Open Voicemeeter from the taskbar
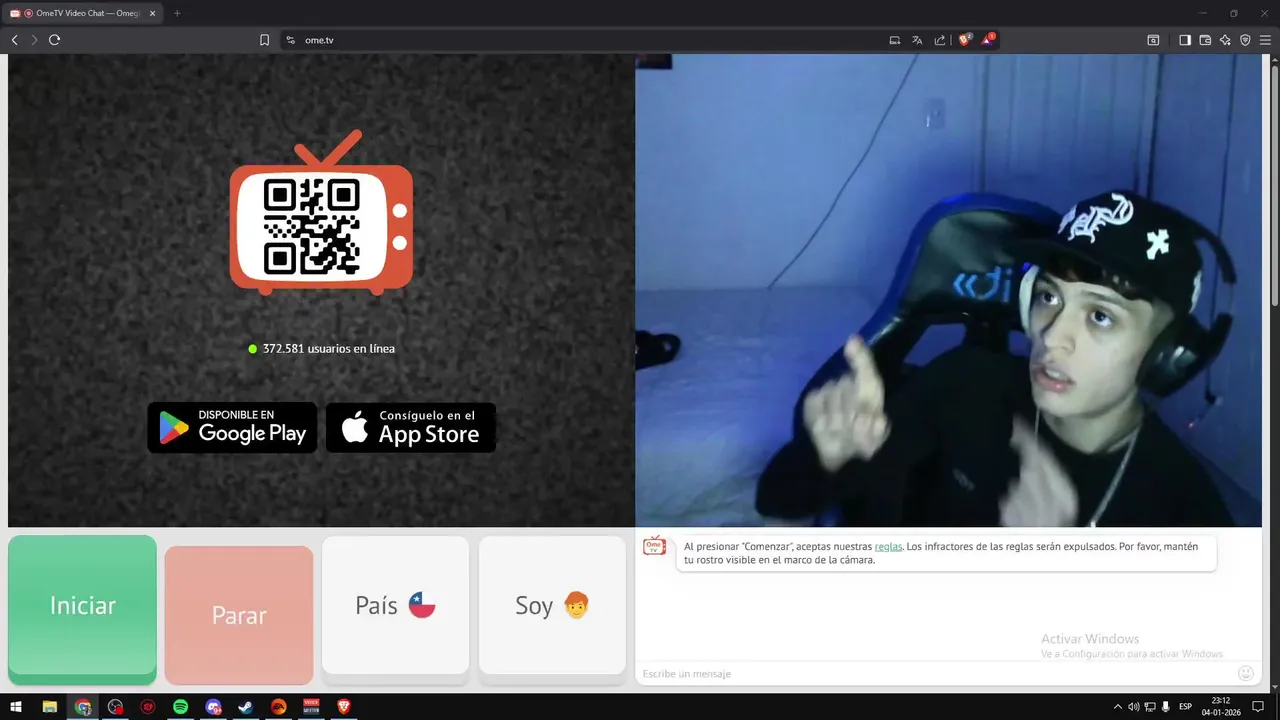1280x720 pixels. coord(311,707)
